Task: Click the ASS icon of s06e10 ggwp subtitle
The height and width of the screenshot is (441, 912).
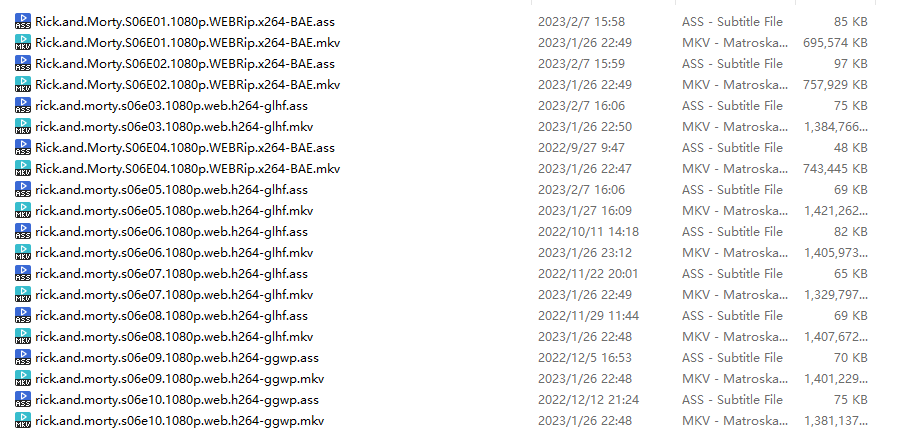Action: point(23,400)
